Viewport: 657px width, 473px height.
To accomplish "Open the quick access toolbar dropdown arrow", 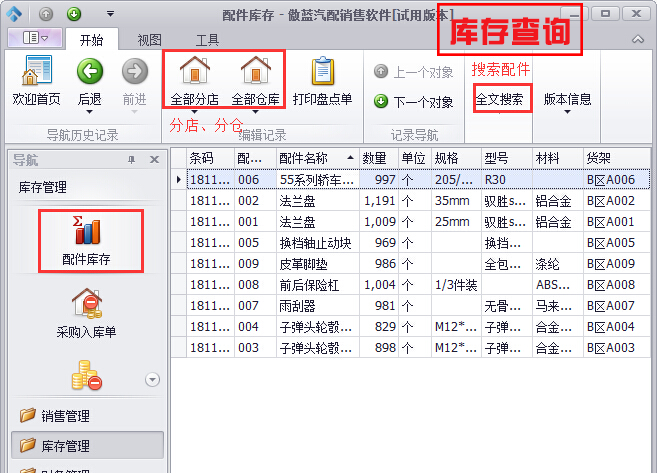I will click(108, 15).
